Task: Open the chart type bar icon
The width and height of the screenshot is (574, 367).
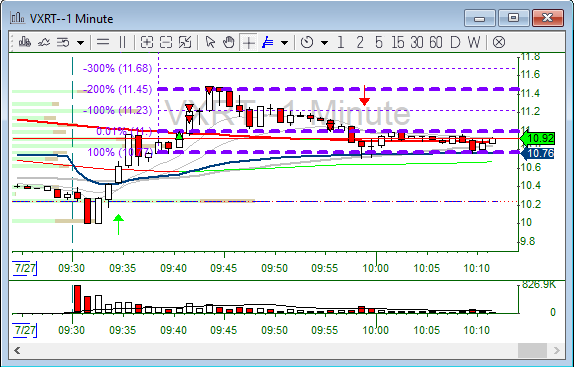Action: [x=25, y=42]
